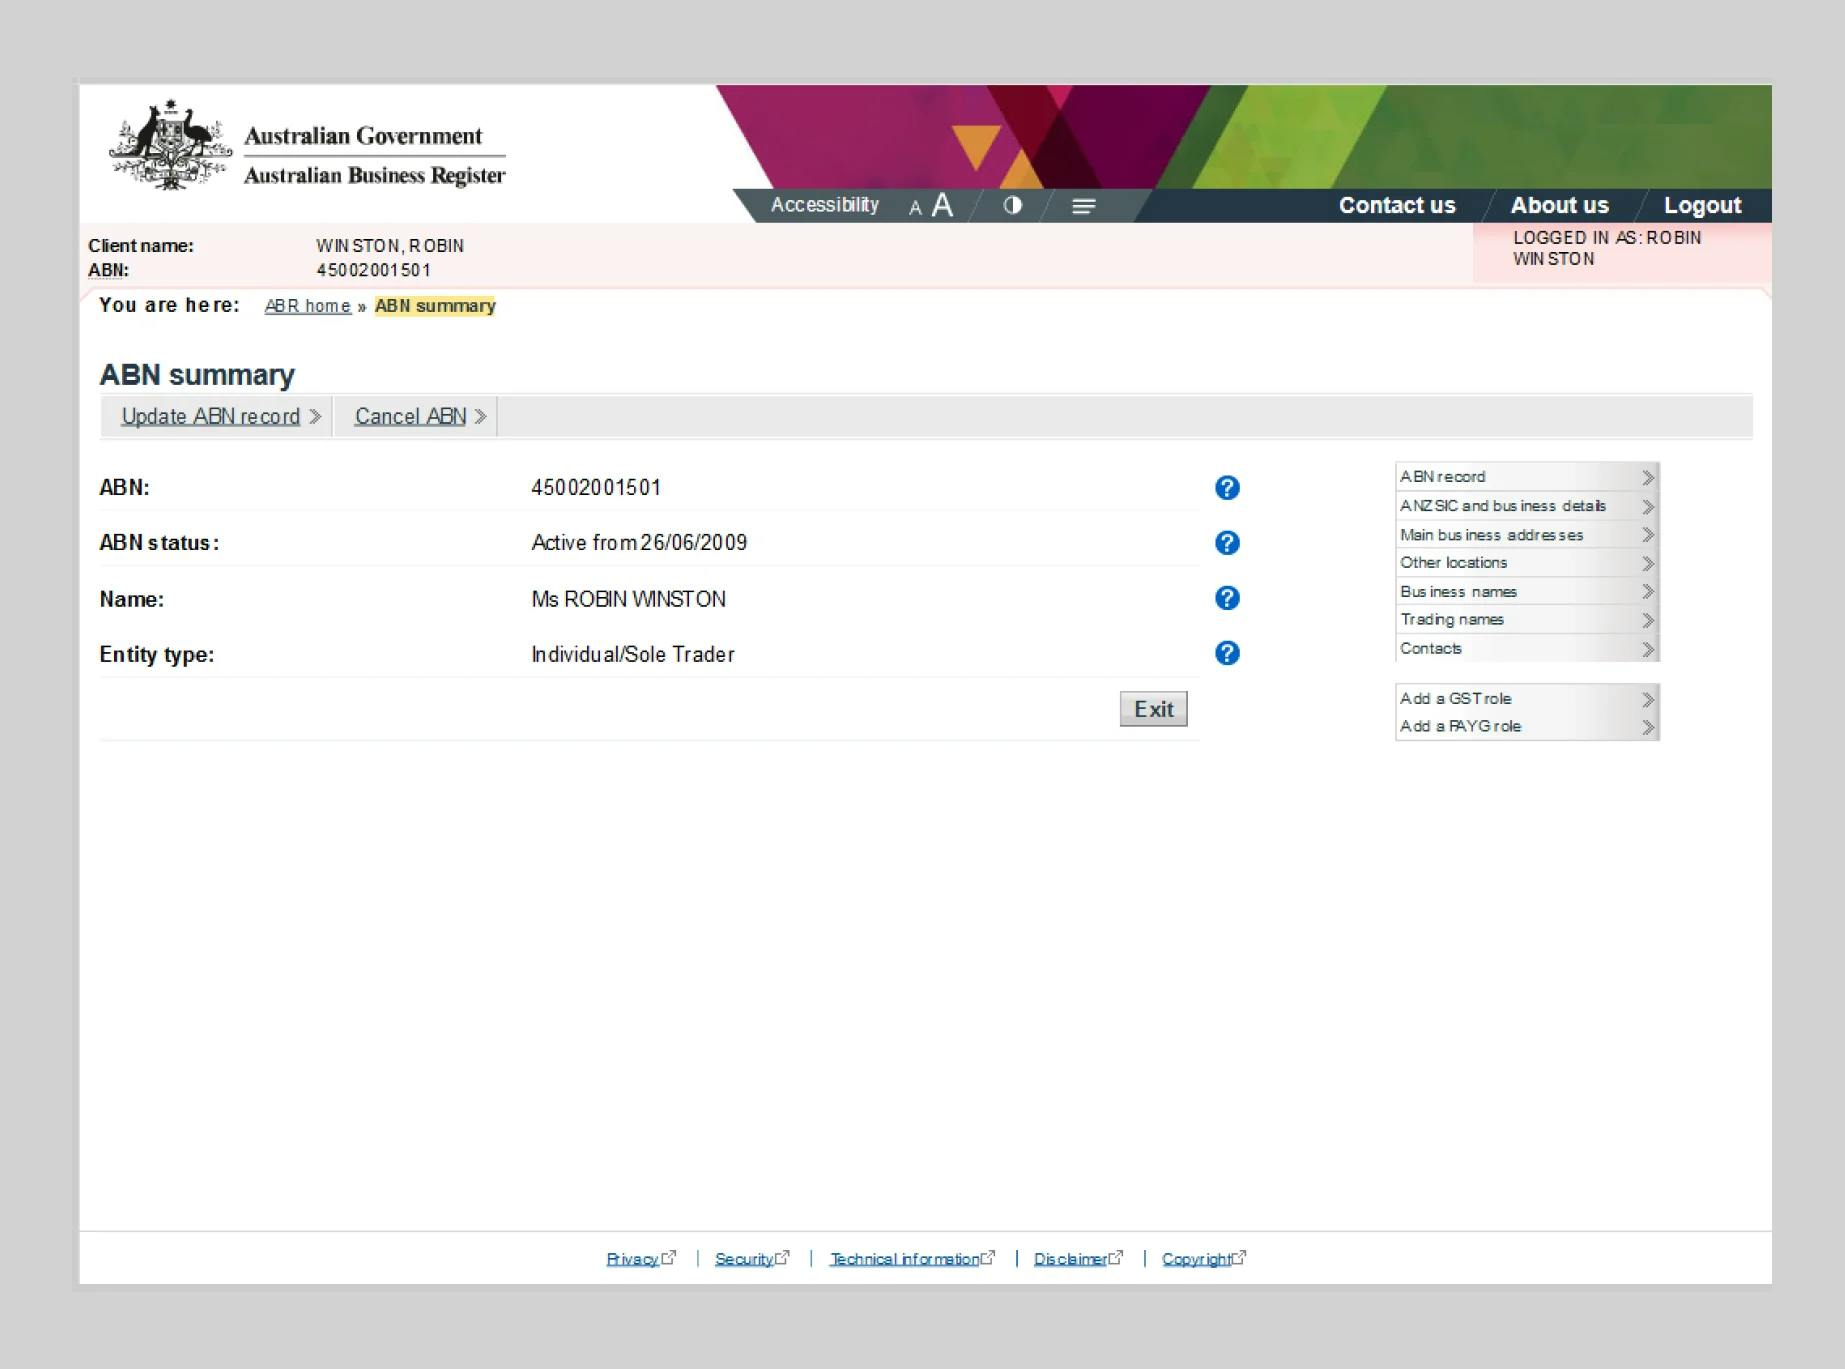Click 'WINSTON, ROBIN' client name text
The width and height of the screenshot is (1845, 1369).
click(x=390, y=246)
